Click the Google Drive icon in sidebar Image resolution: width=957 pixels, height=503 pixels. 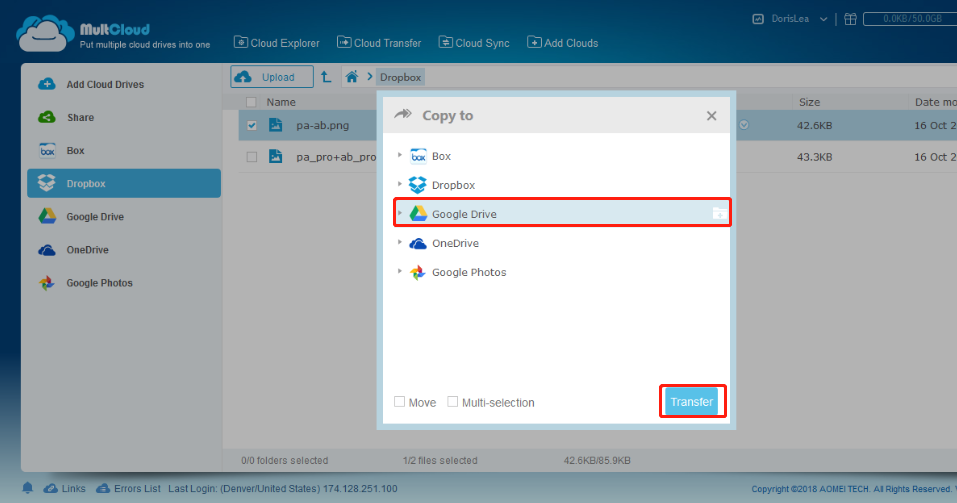click(x=47, y=216)
